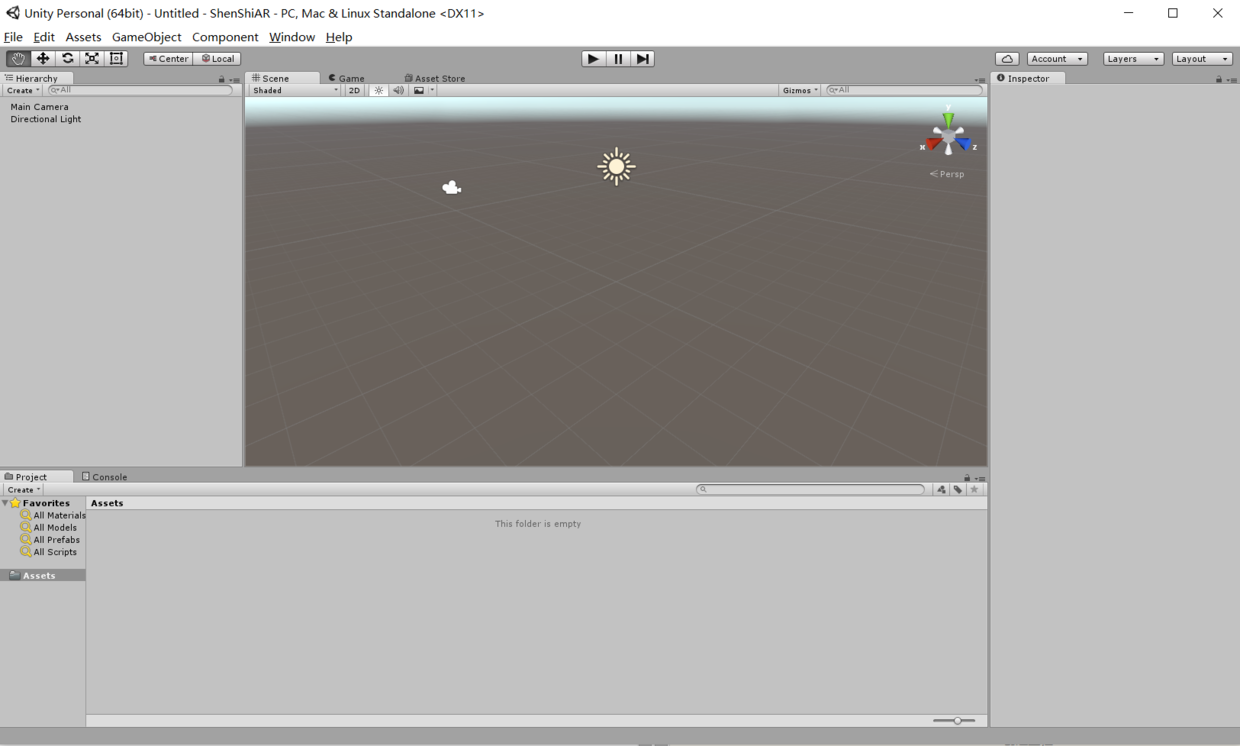Select the Rect transform tool

pos(116,58)
